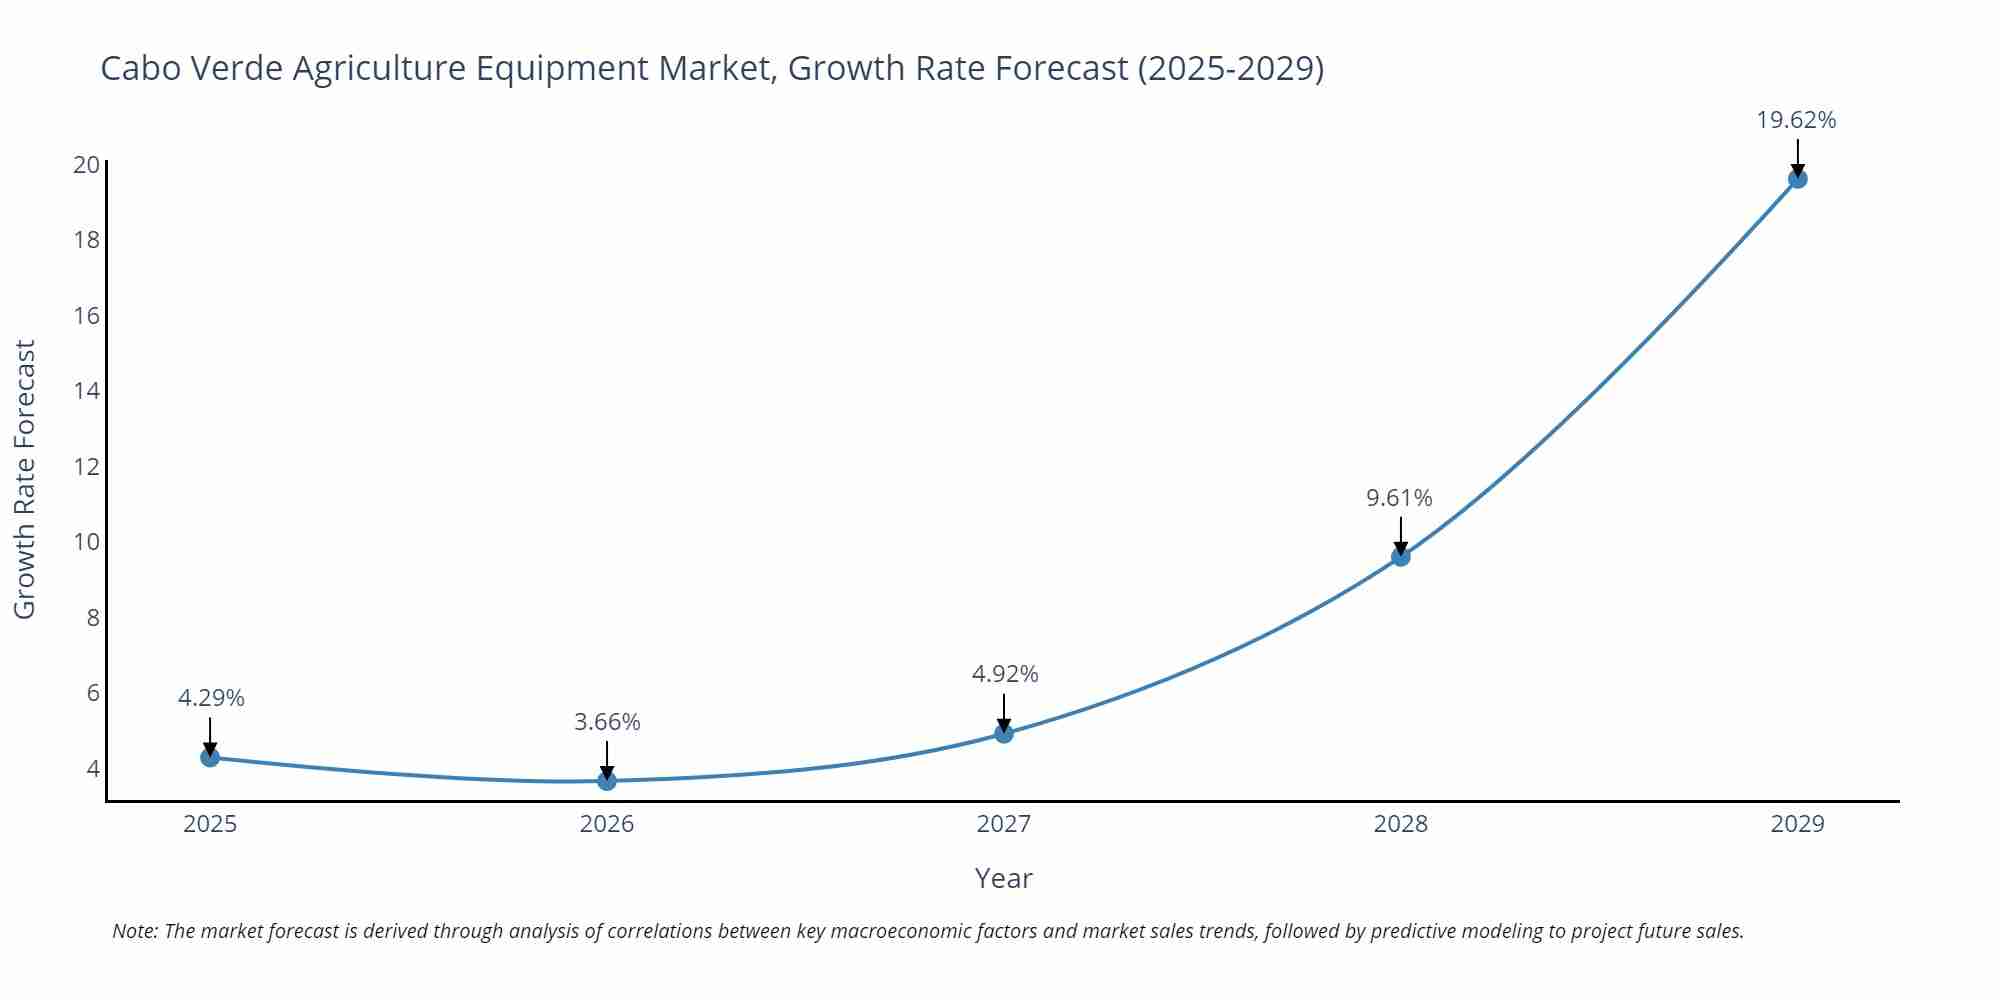This screenshot has width=2000, height=1000.
Task: Click the 2026 data point marker
Action: point(607,781)
